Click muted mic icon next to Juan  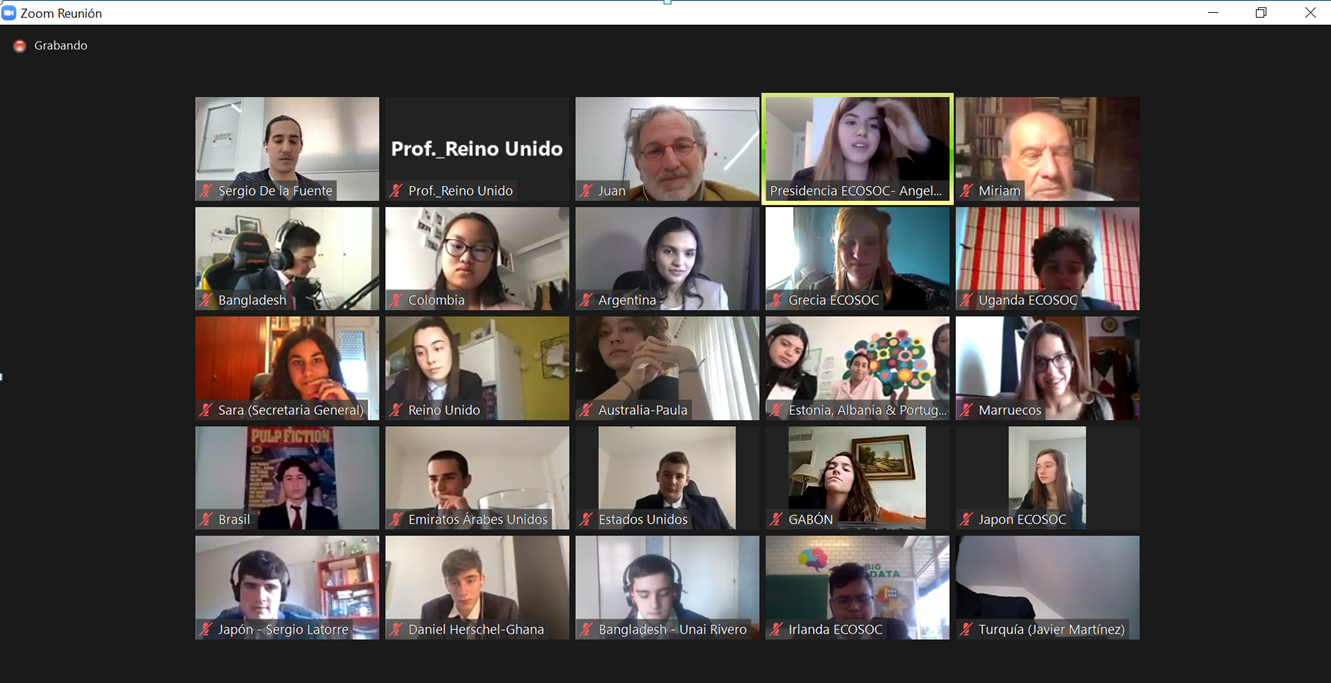tap(586, 190)
